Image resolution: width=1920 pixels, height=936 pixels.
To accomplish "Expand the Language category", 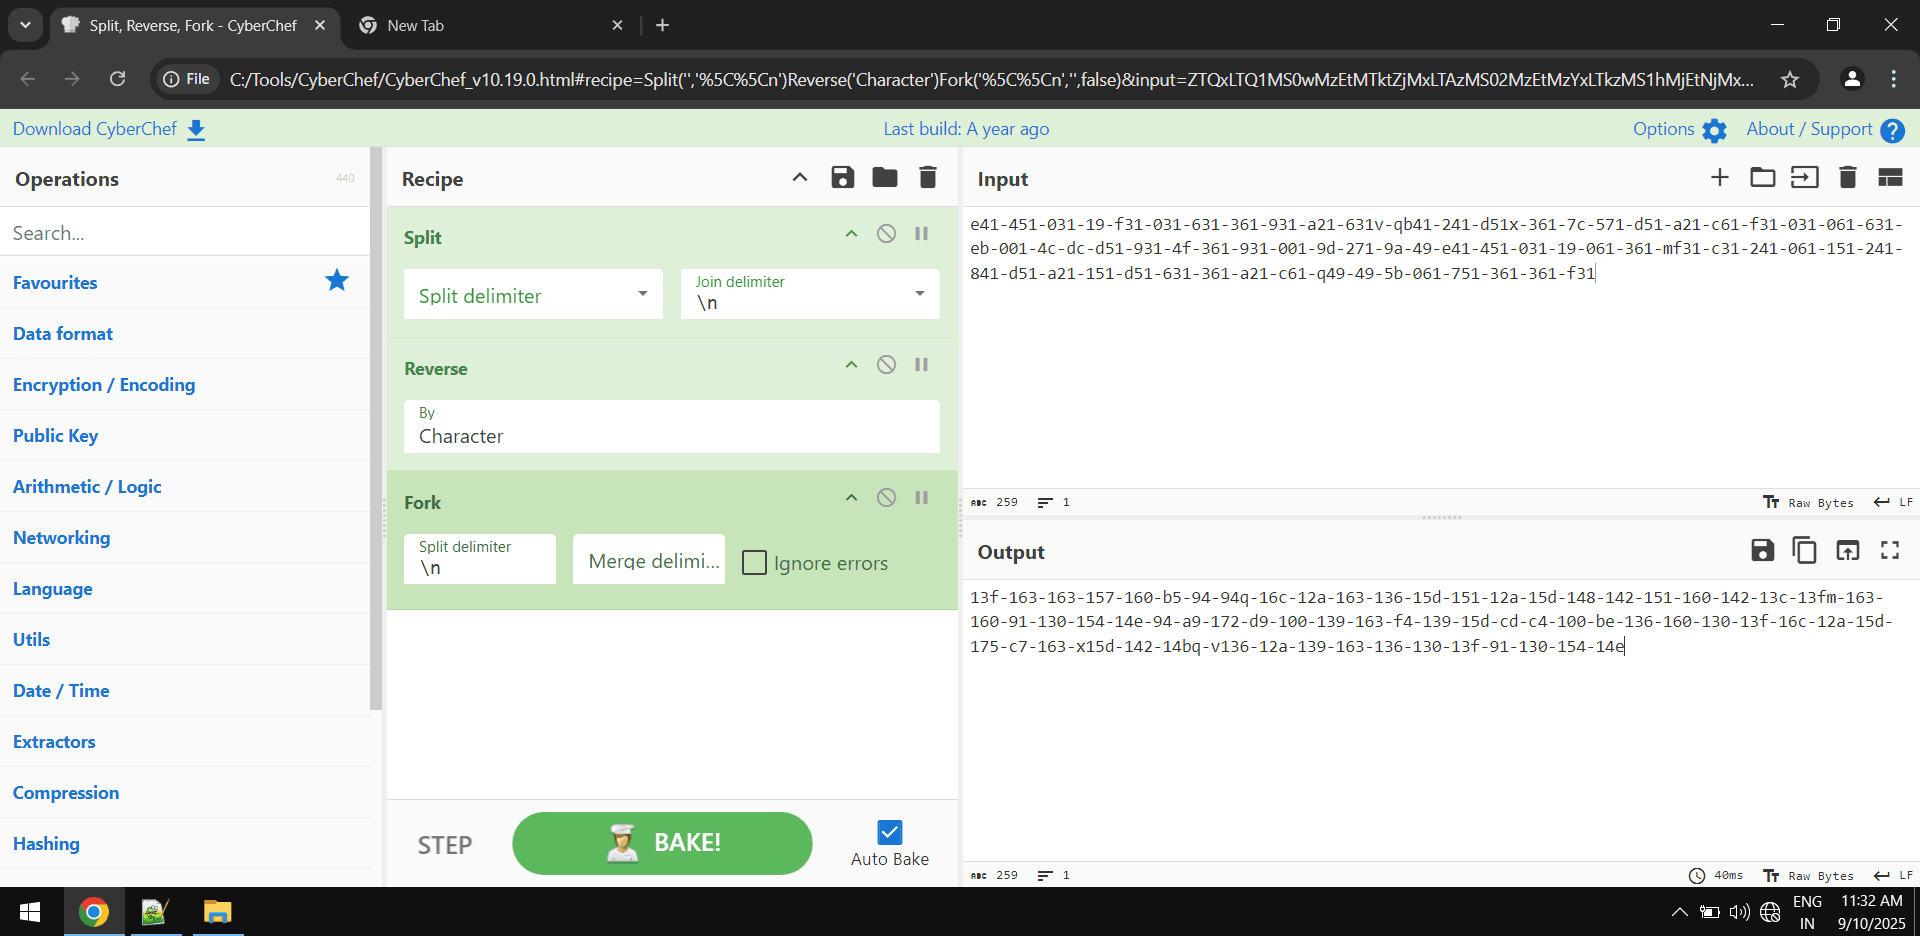I will coord(185,588).
